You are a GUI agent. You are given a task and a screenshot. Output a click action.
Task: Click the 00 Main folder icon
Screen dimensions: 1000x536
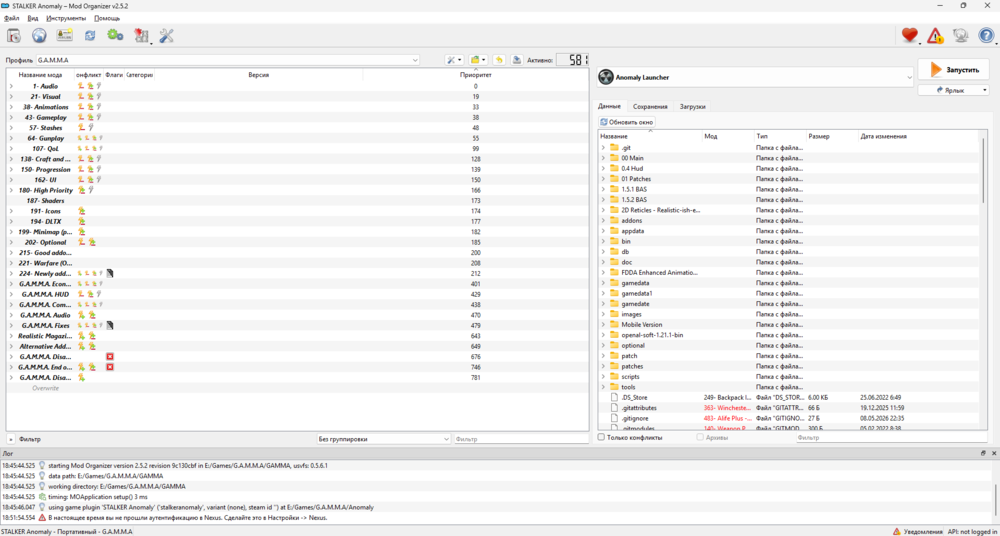click(615, 158)
